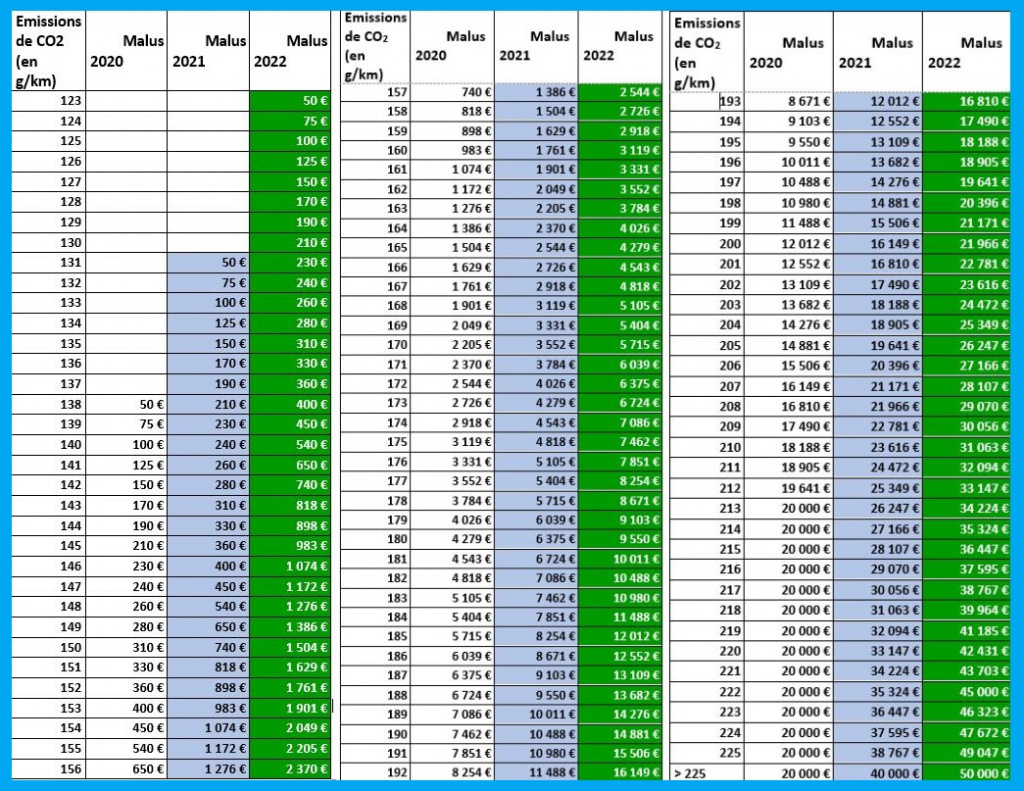This screenshot has width=1024, height=791.
Task: Click the Malus 2020 cell for 138 g/km
Action: click(127, 404)
